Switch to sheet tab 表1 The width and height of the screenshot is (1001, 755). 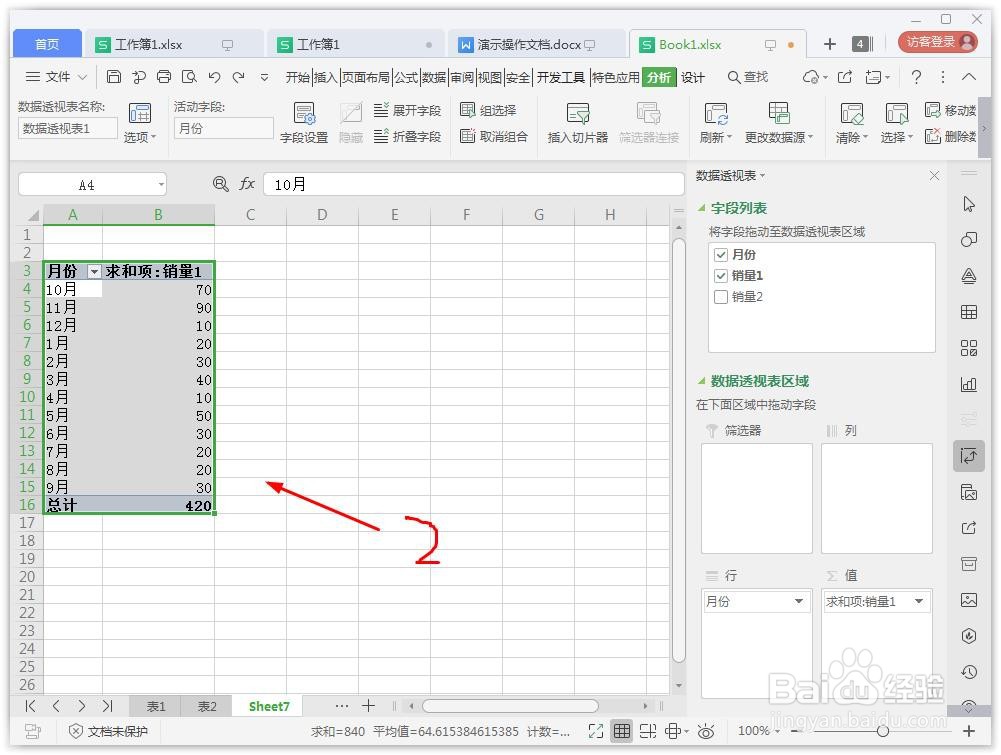[x=155, y=706]
